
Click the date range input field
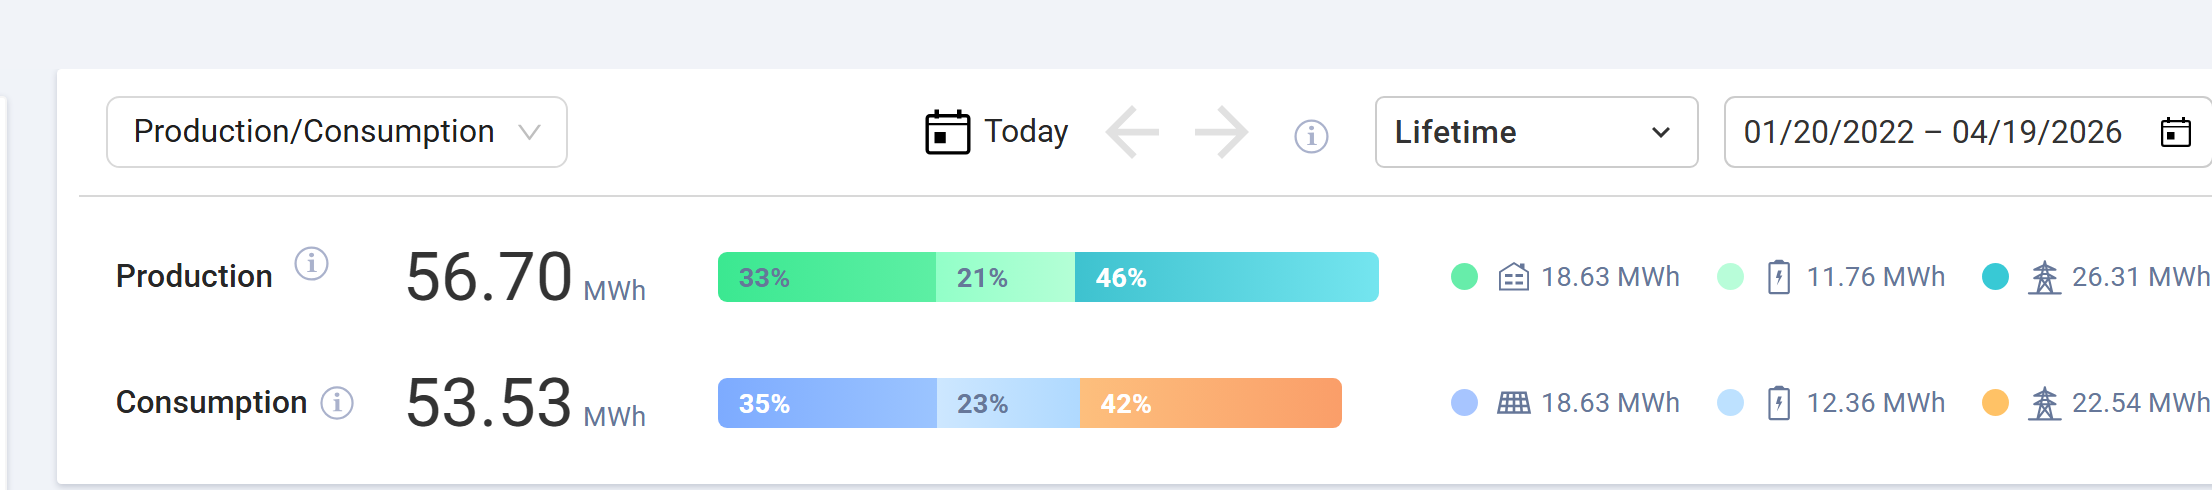point(1932,132)
